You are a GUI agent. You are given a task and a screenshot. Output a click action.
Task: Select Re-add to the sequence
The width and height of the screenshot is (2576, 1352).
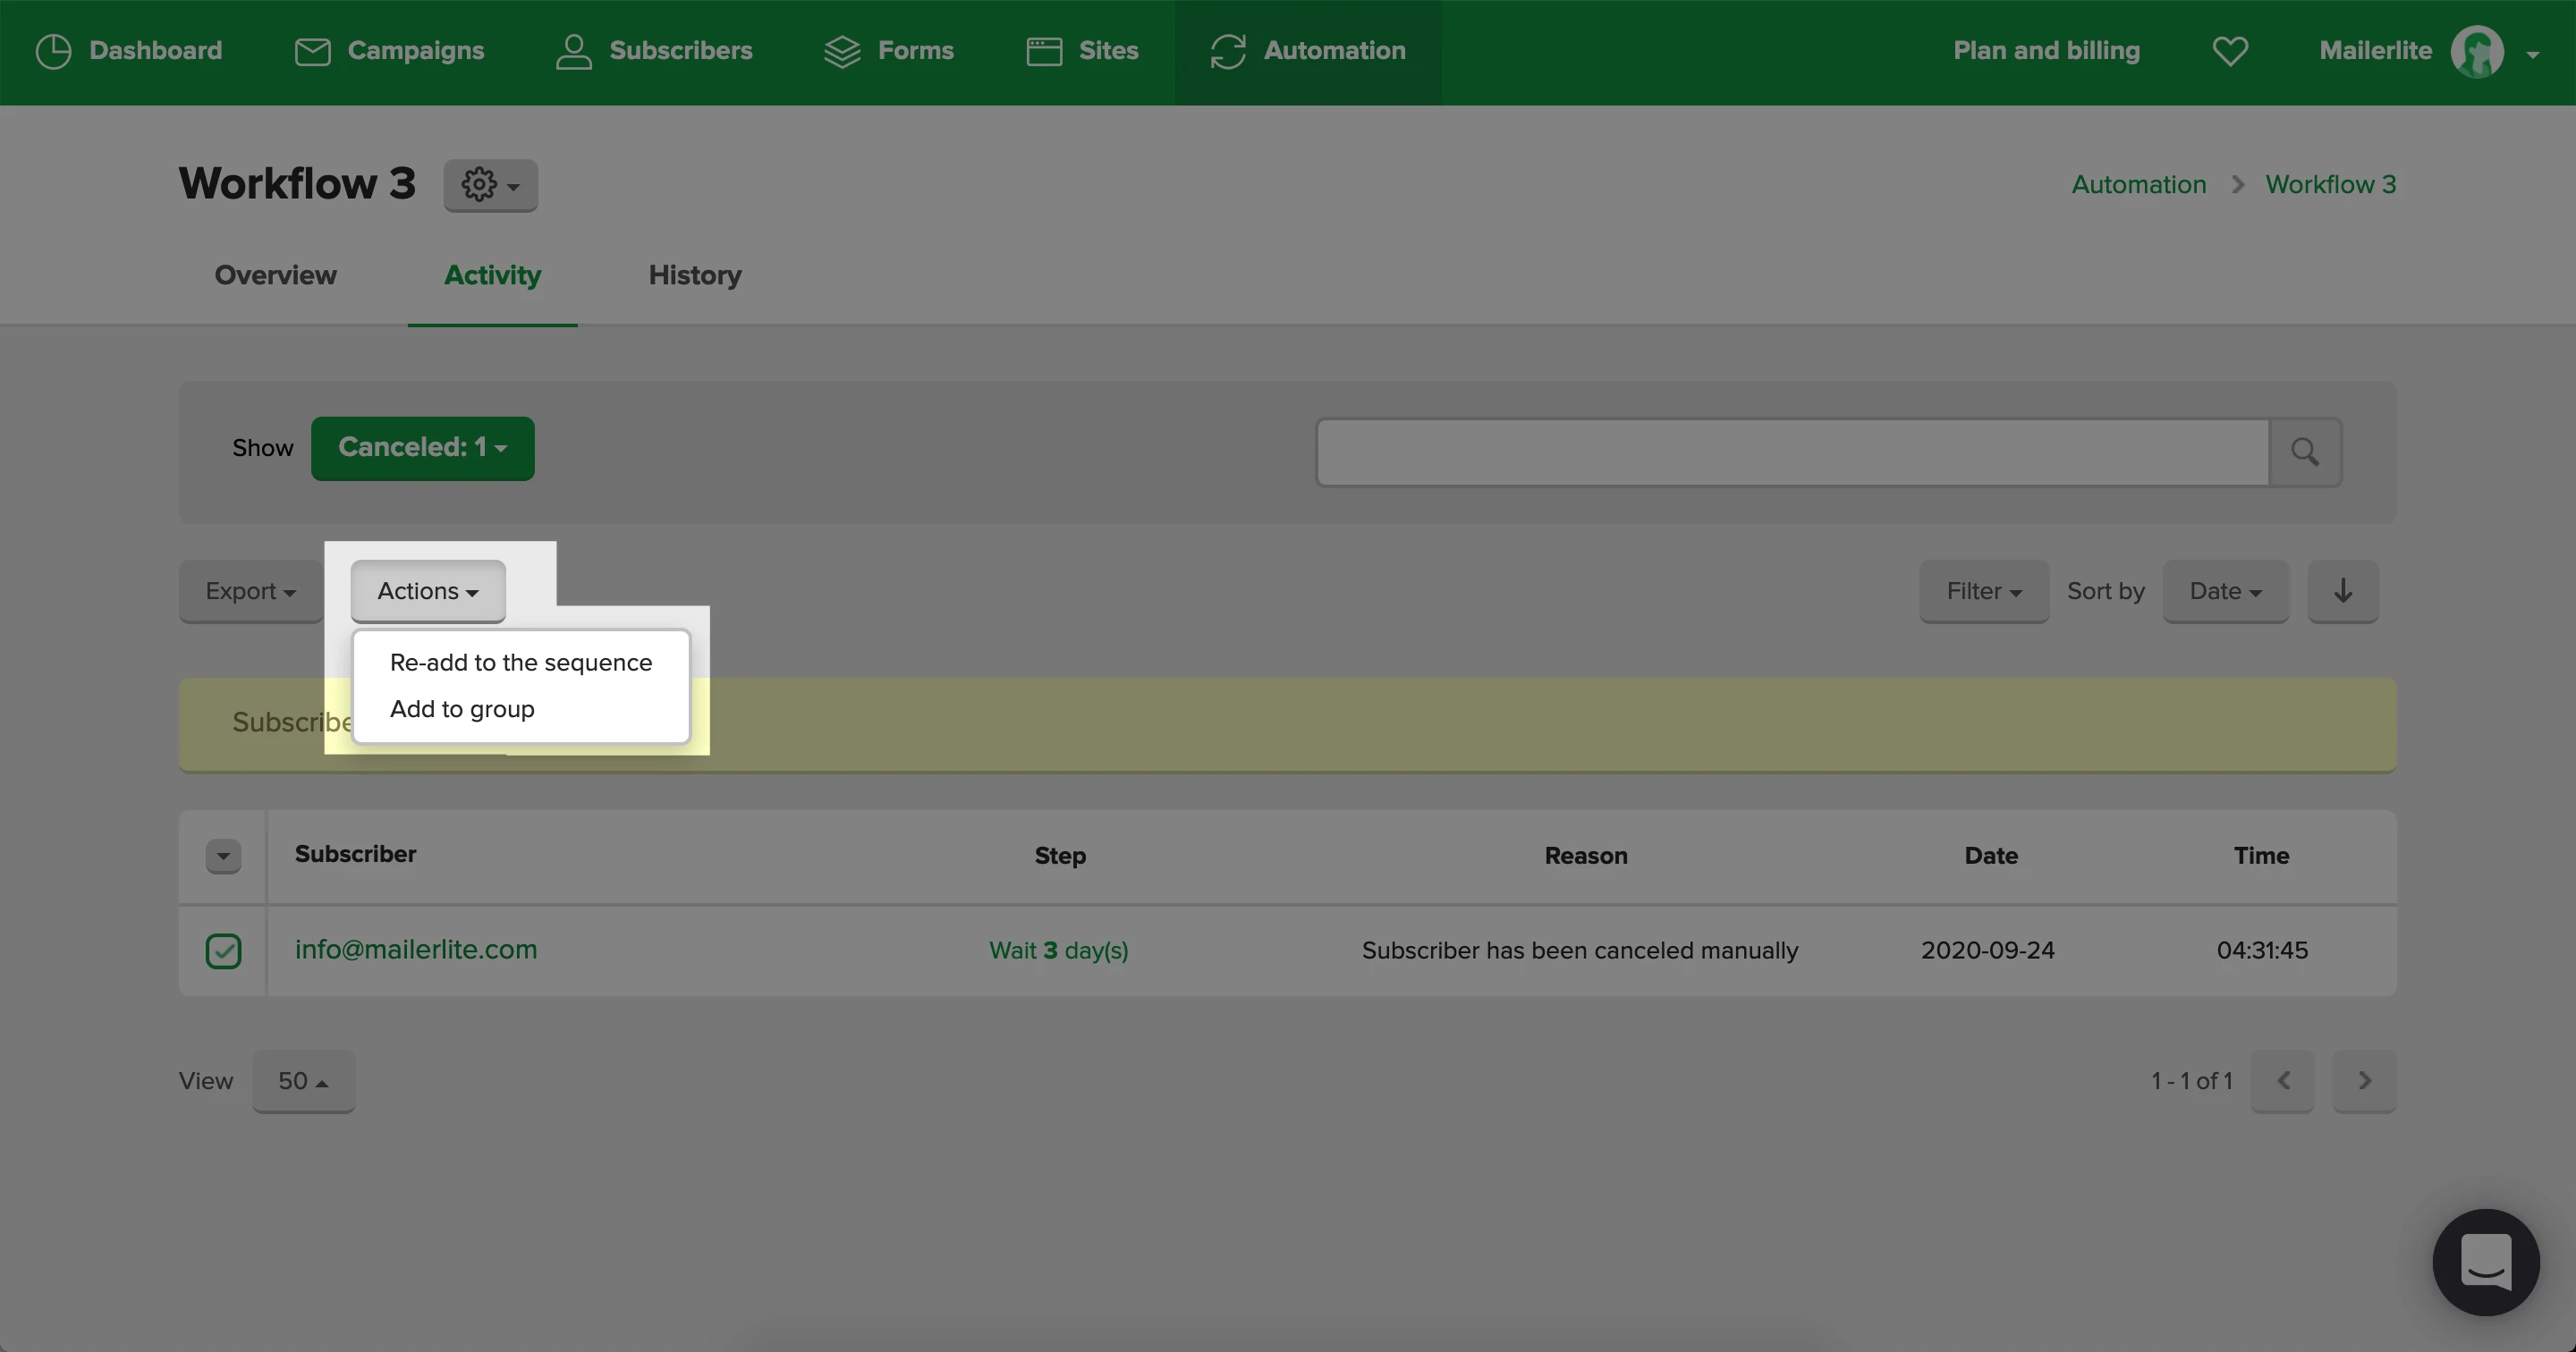(x=520, y=663)
